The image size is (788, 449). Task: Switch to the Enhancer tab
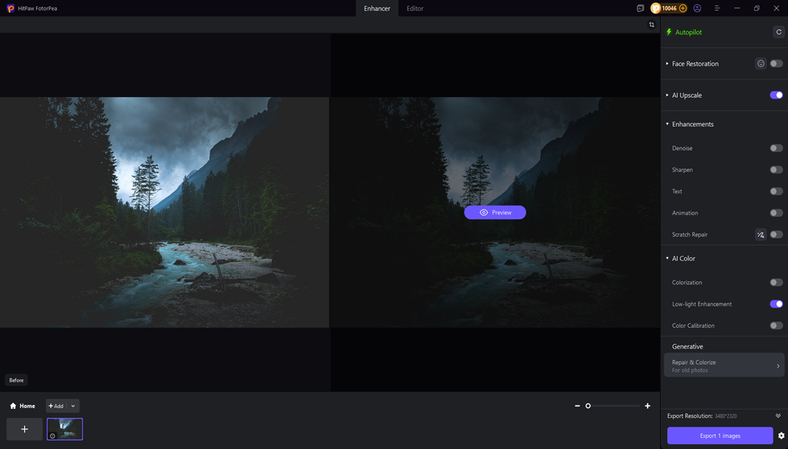coord(377,9)
